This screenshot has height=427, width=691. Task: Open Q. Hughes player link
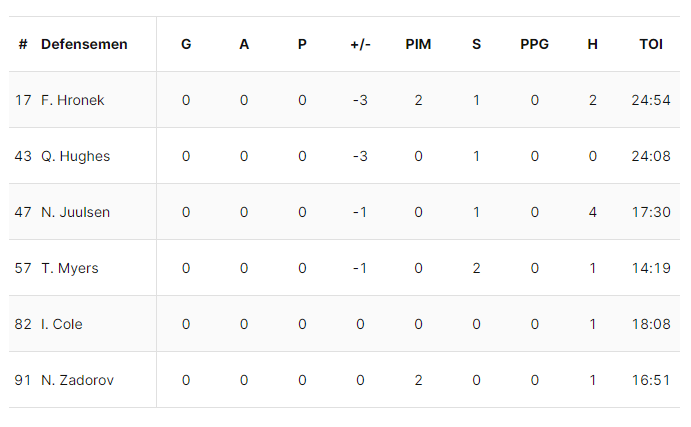coord(75,156)
